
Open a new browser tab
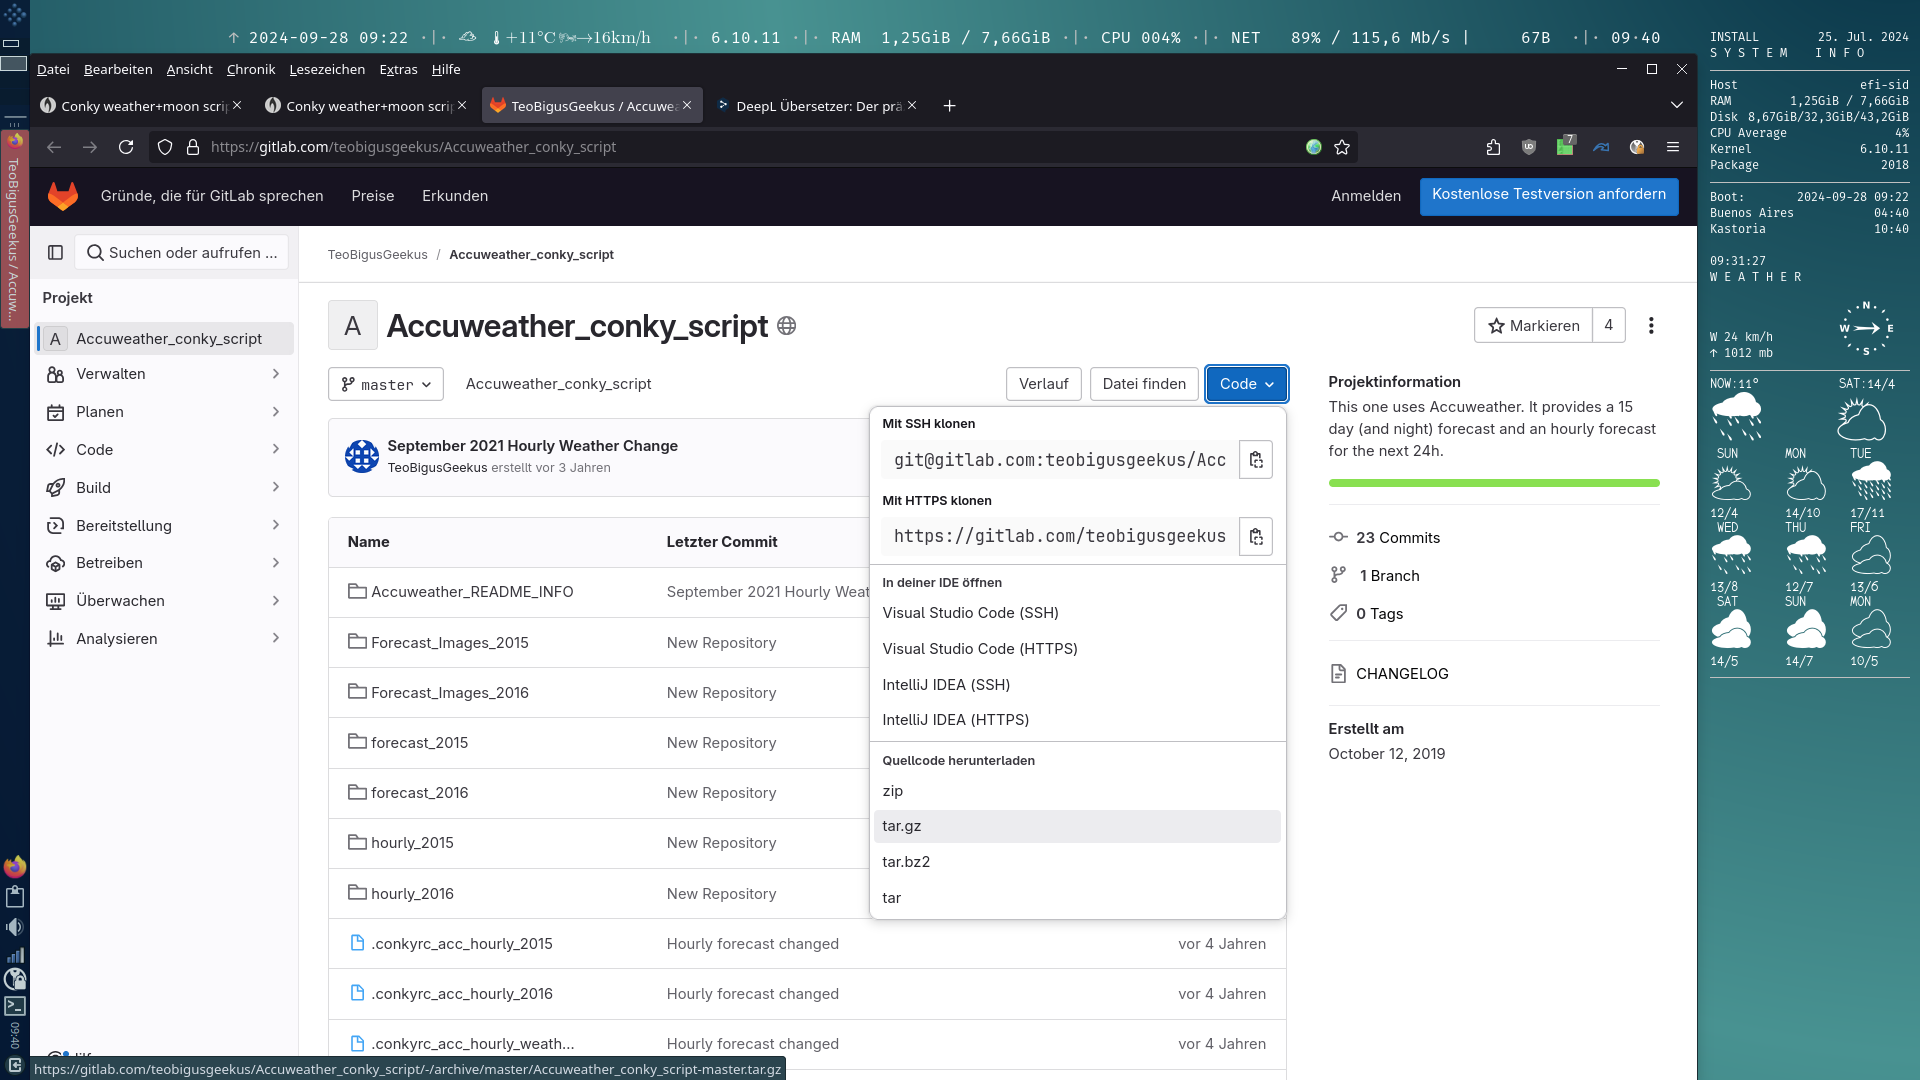pos(949,106)
